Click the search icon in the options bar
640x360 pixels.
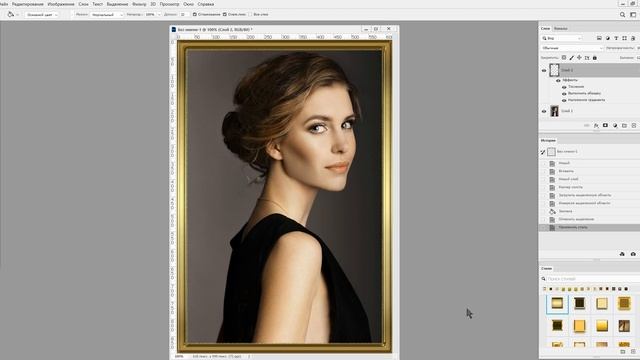point(622,15)
